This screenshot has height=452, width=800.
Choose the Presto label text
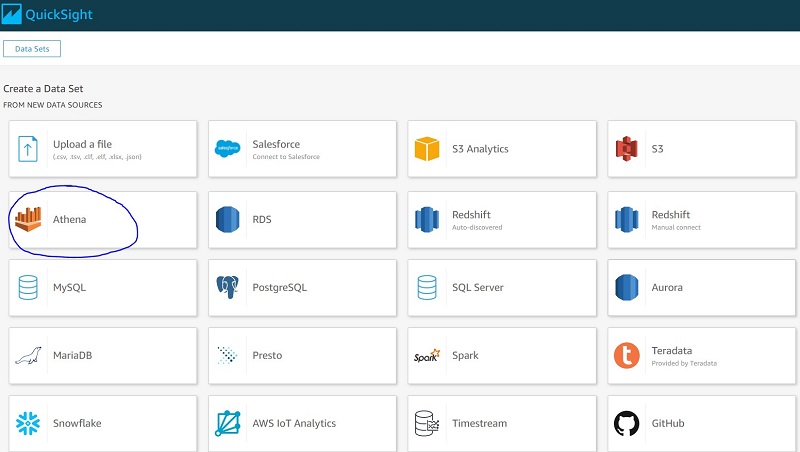point(267,355)
